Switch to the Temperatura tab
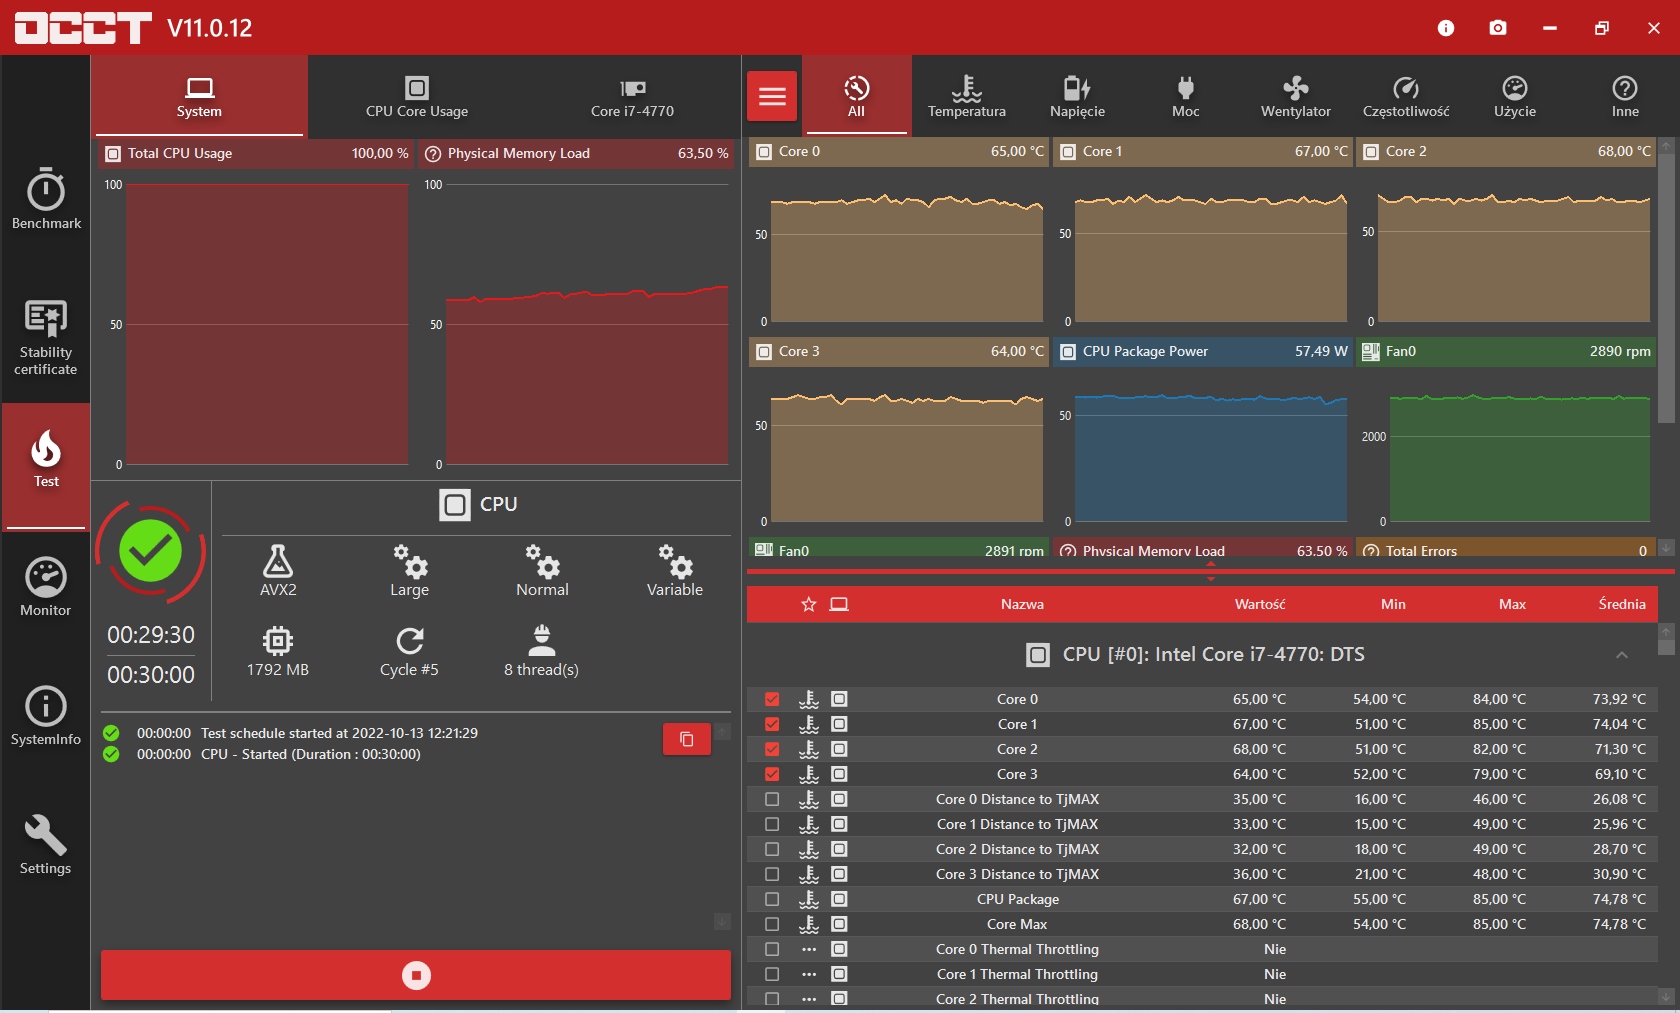 click(966, 96)
